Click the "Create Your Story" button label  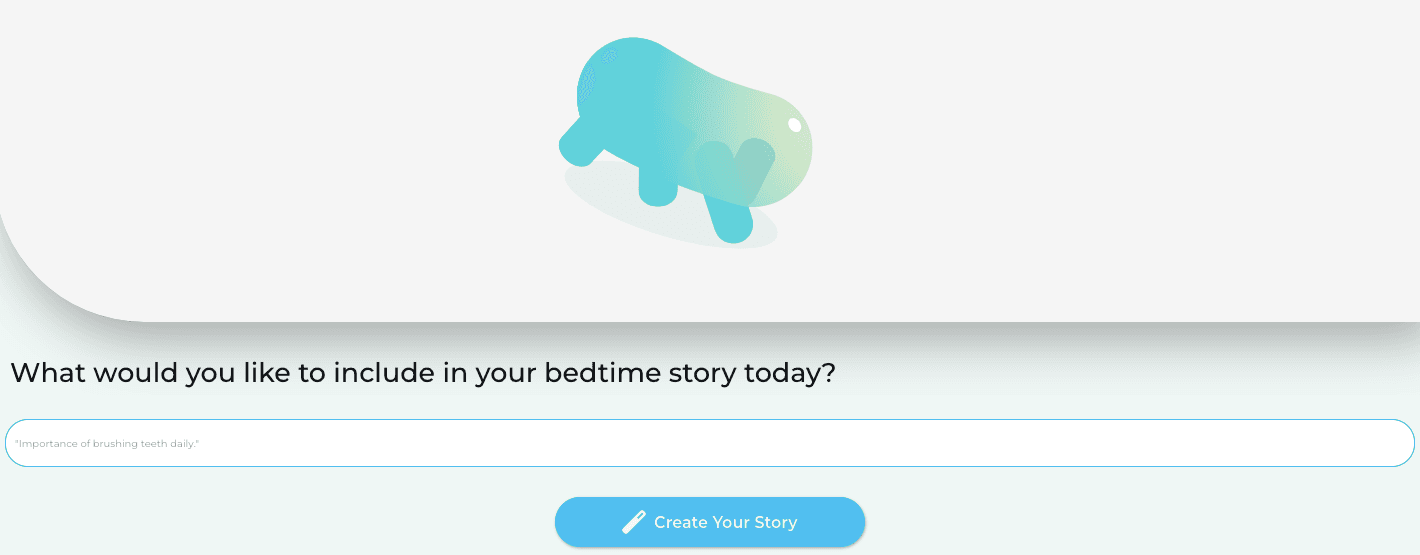725,522
